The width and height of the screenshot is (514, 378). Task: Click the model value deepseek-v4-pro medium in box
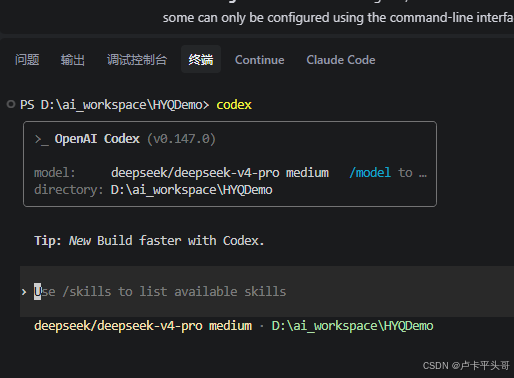click(220, 173)
